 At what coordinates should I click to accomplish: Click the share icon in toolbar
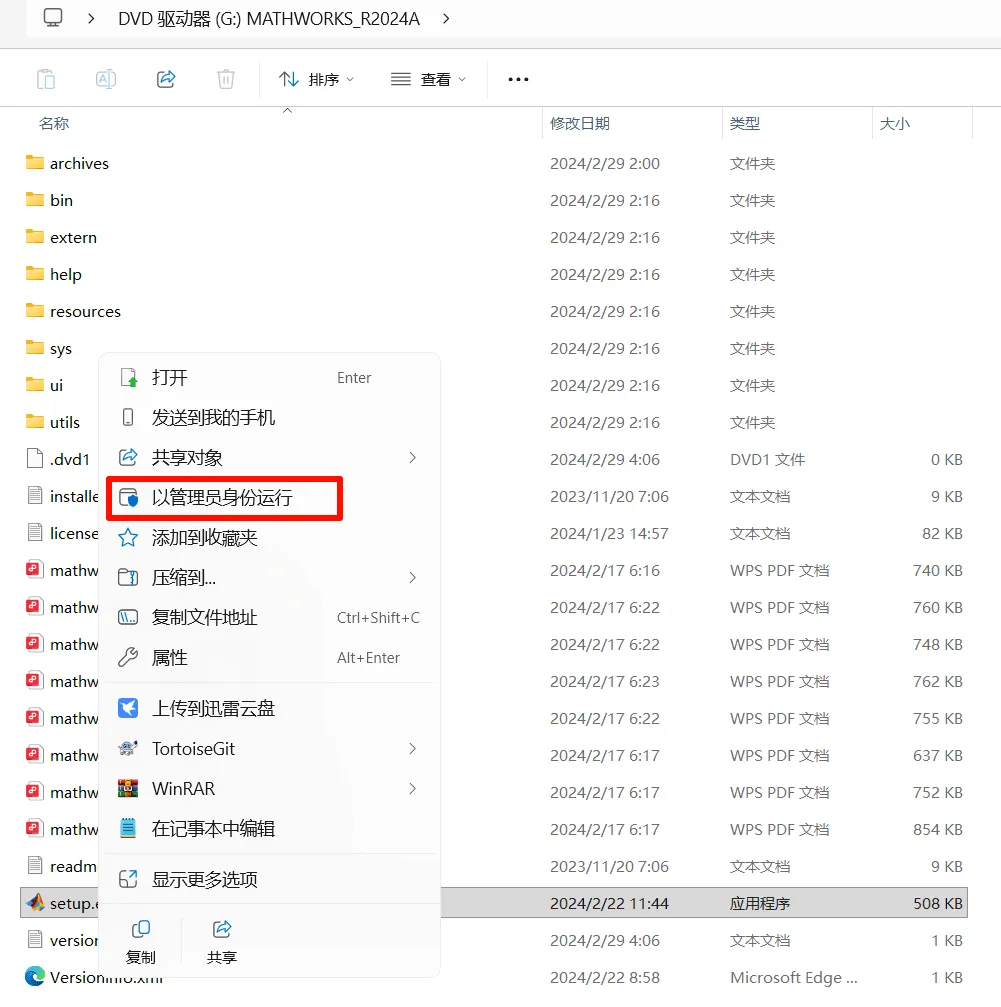point(166,80)
